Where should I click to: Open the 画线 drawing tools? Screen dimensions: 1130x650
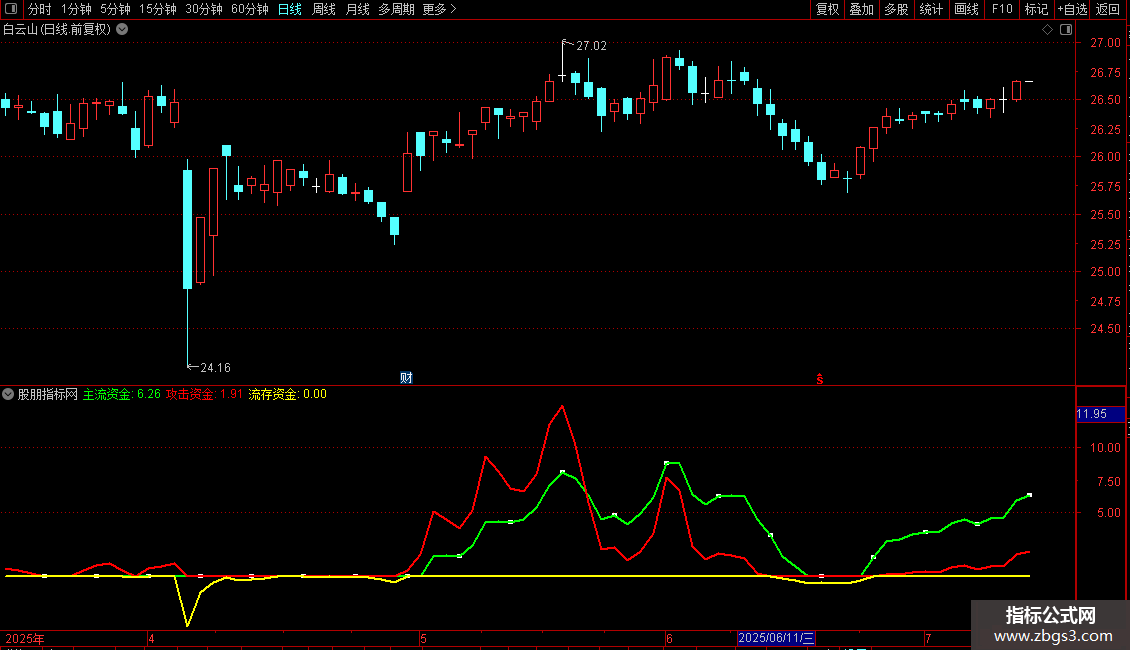(966, 9)
